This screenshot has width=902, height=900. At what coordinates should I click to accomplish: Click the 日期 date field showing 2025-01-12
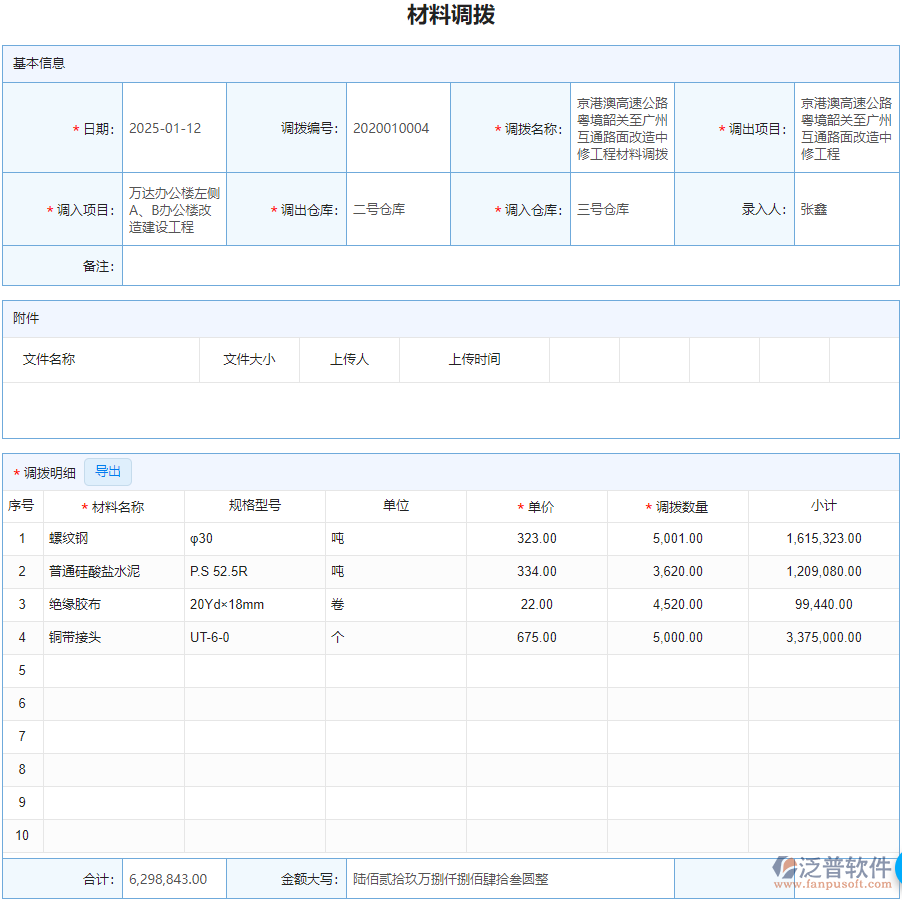(x=175, y=127)
